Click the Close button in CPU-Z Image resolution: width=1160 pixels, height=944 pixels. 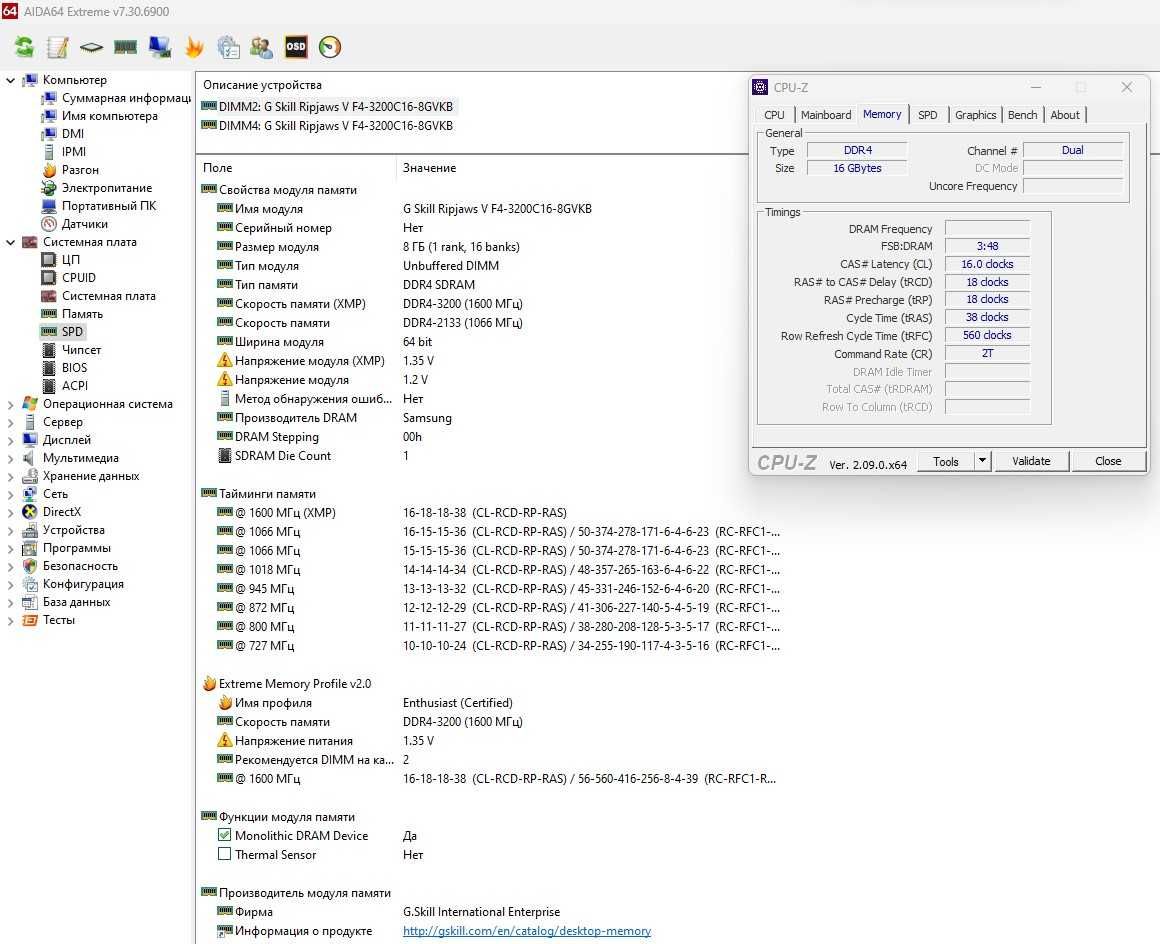click(x=1107, y=461)
